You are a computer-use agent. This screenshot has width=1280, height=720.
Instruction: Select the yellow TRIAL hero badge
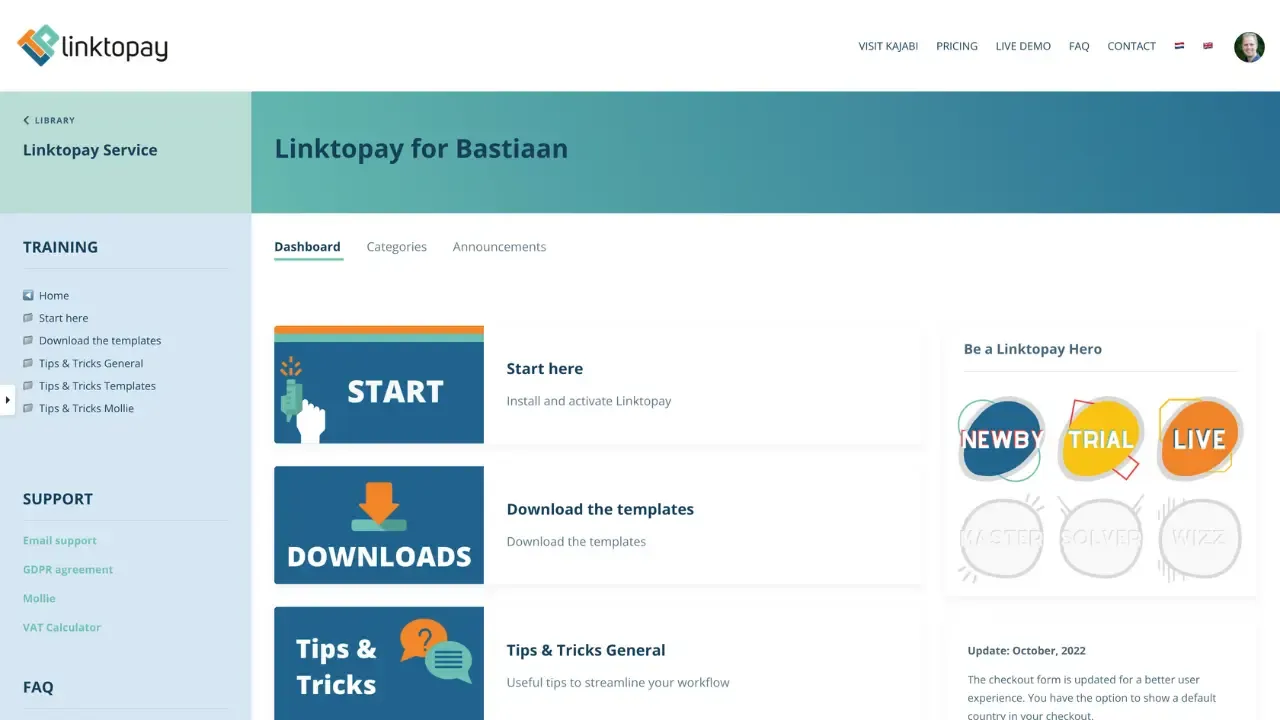pyautogui.click(x=1100, y=439)
